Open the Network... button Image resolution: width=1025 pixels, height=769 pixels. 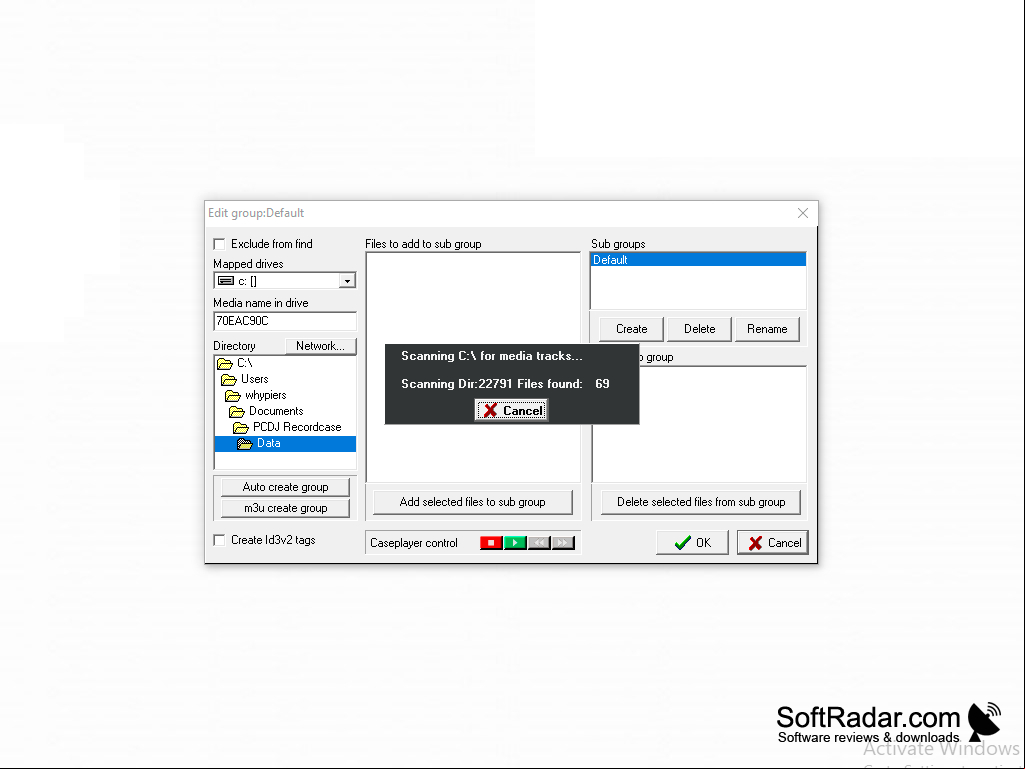pos(320,346)
